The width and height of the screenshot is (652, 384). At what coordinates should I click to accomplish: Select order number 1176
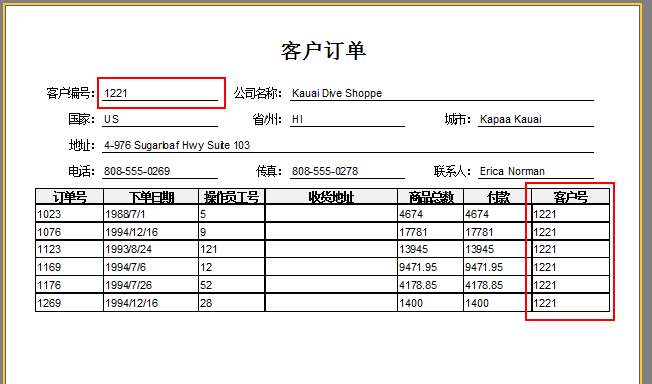point(49,285)
